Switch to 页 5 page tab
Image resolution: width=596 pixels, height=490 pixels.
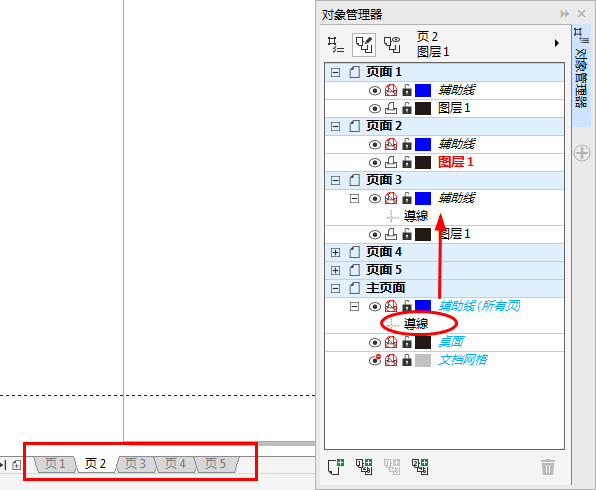(x=216, y=464)
